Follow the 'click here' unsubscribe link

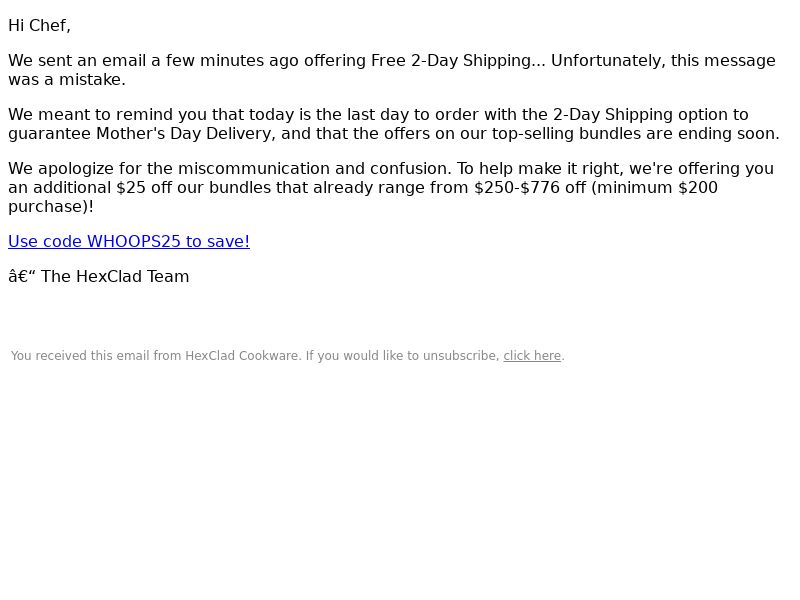coord(532,356)
